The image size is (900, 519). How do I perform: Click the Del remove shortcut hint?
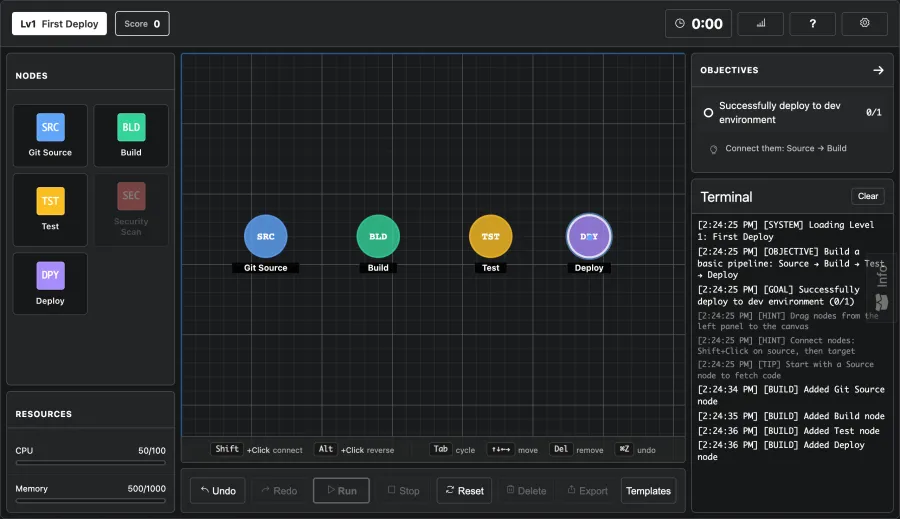coord(576,450)
